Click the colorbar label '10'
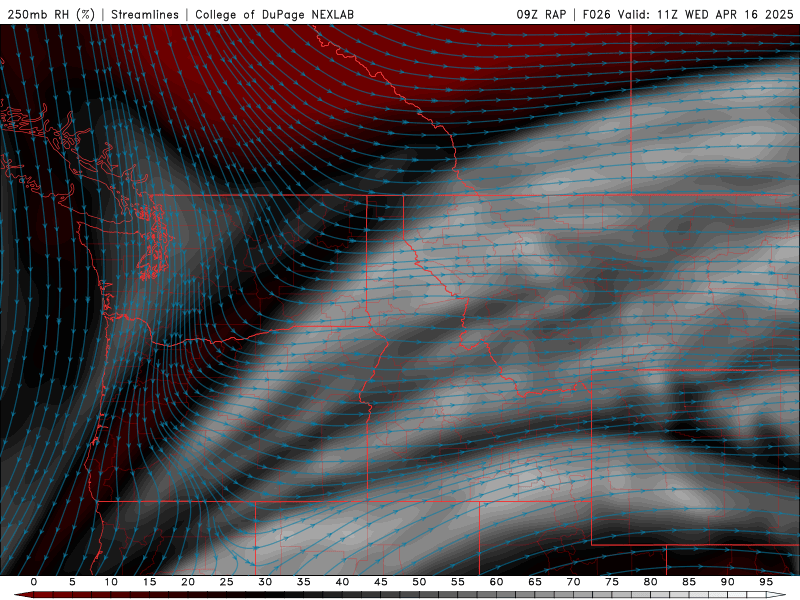The width and height of the screenshot is (800, 600). tap(111, 582)
